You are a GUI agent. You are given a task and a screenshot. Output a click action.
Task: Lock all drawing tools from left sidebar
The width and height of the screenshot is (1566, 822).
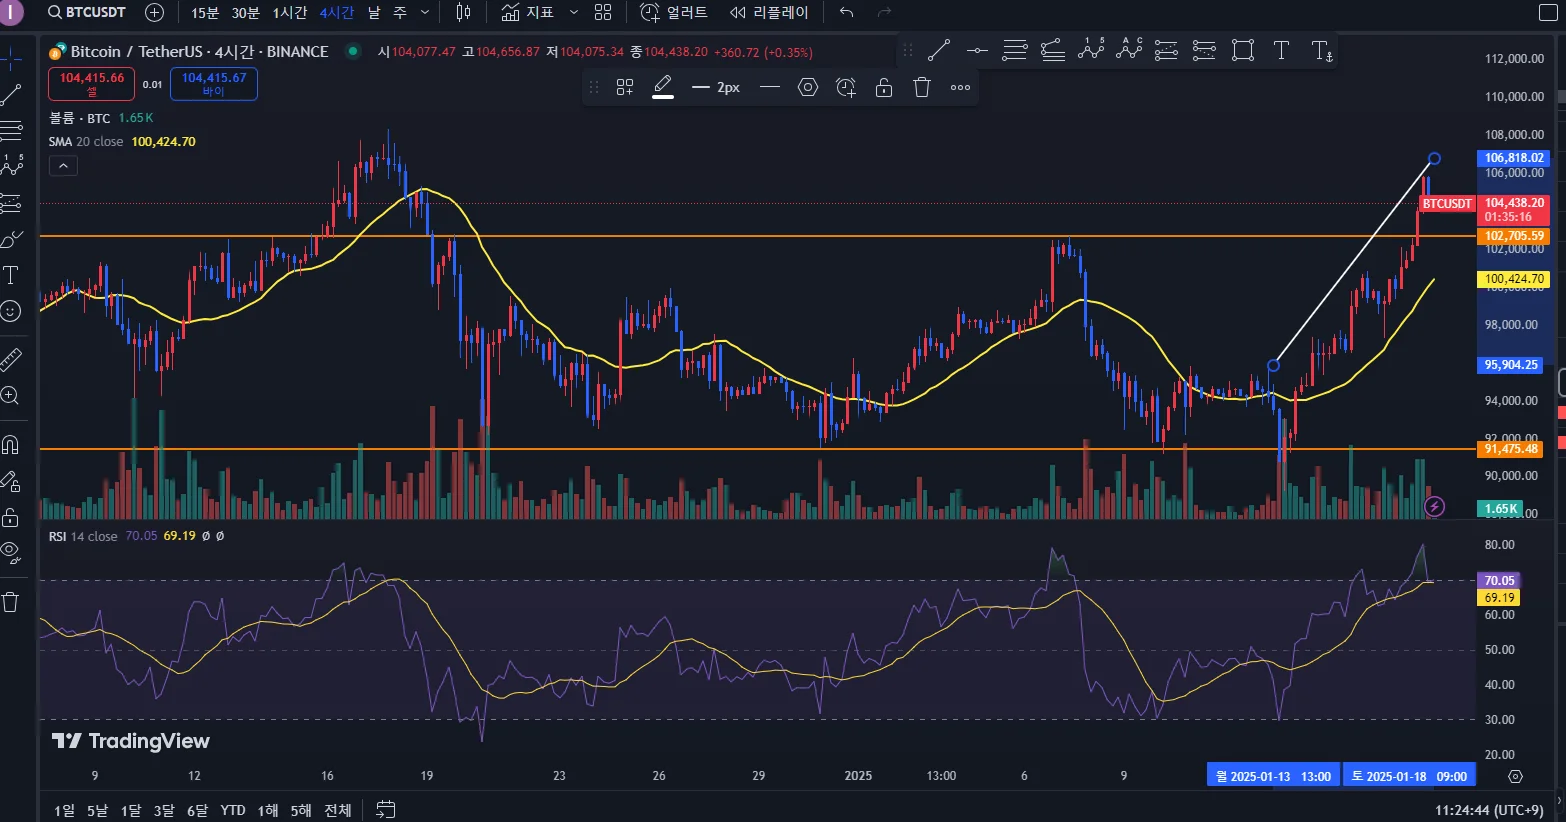tap(11, 517)
